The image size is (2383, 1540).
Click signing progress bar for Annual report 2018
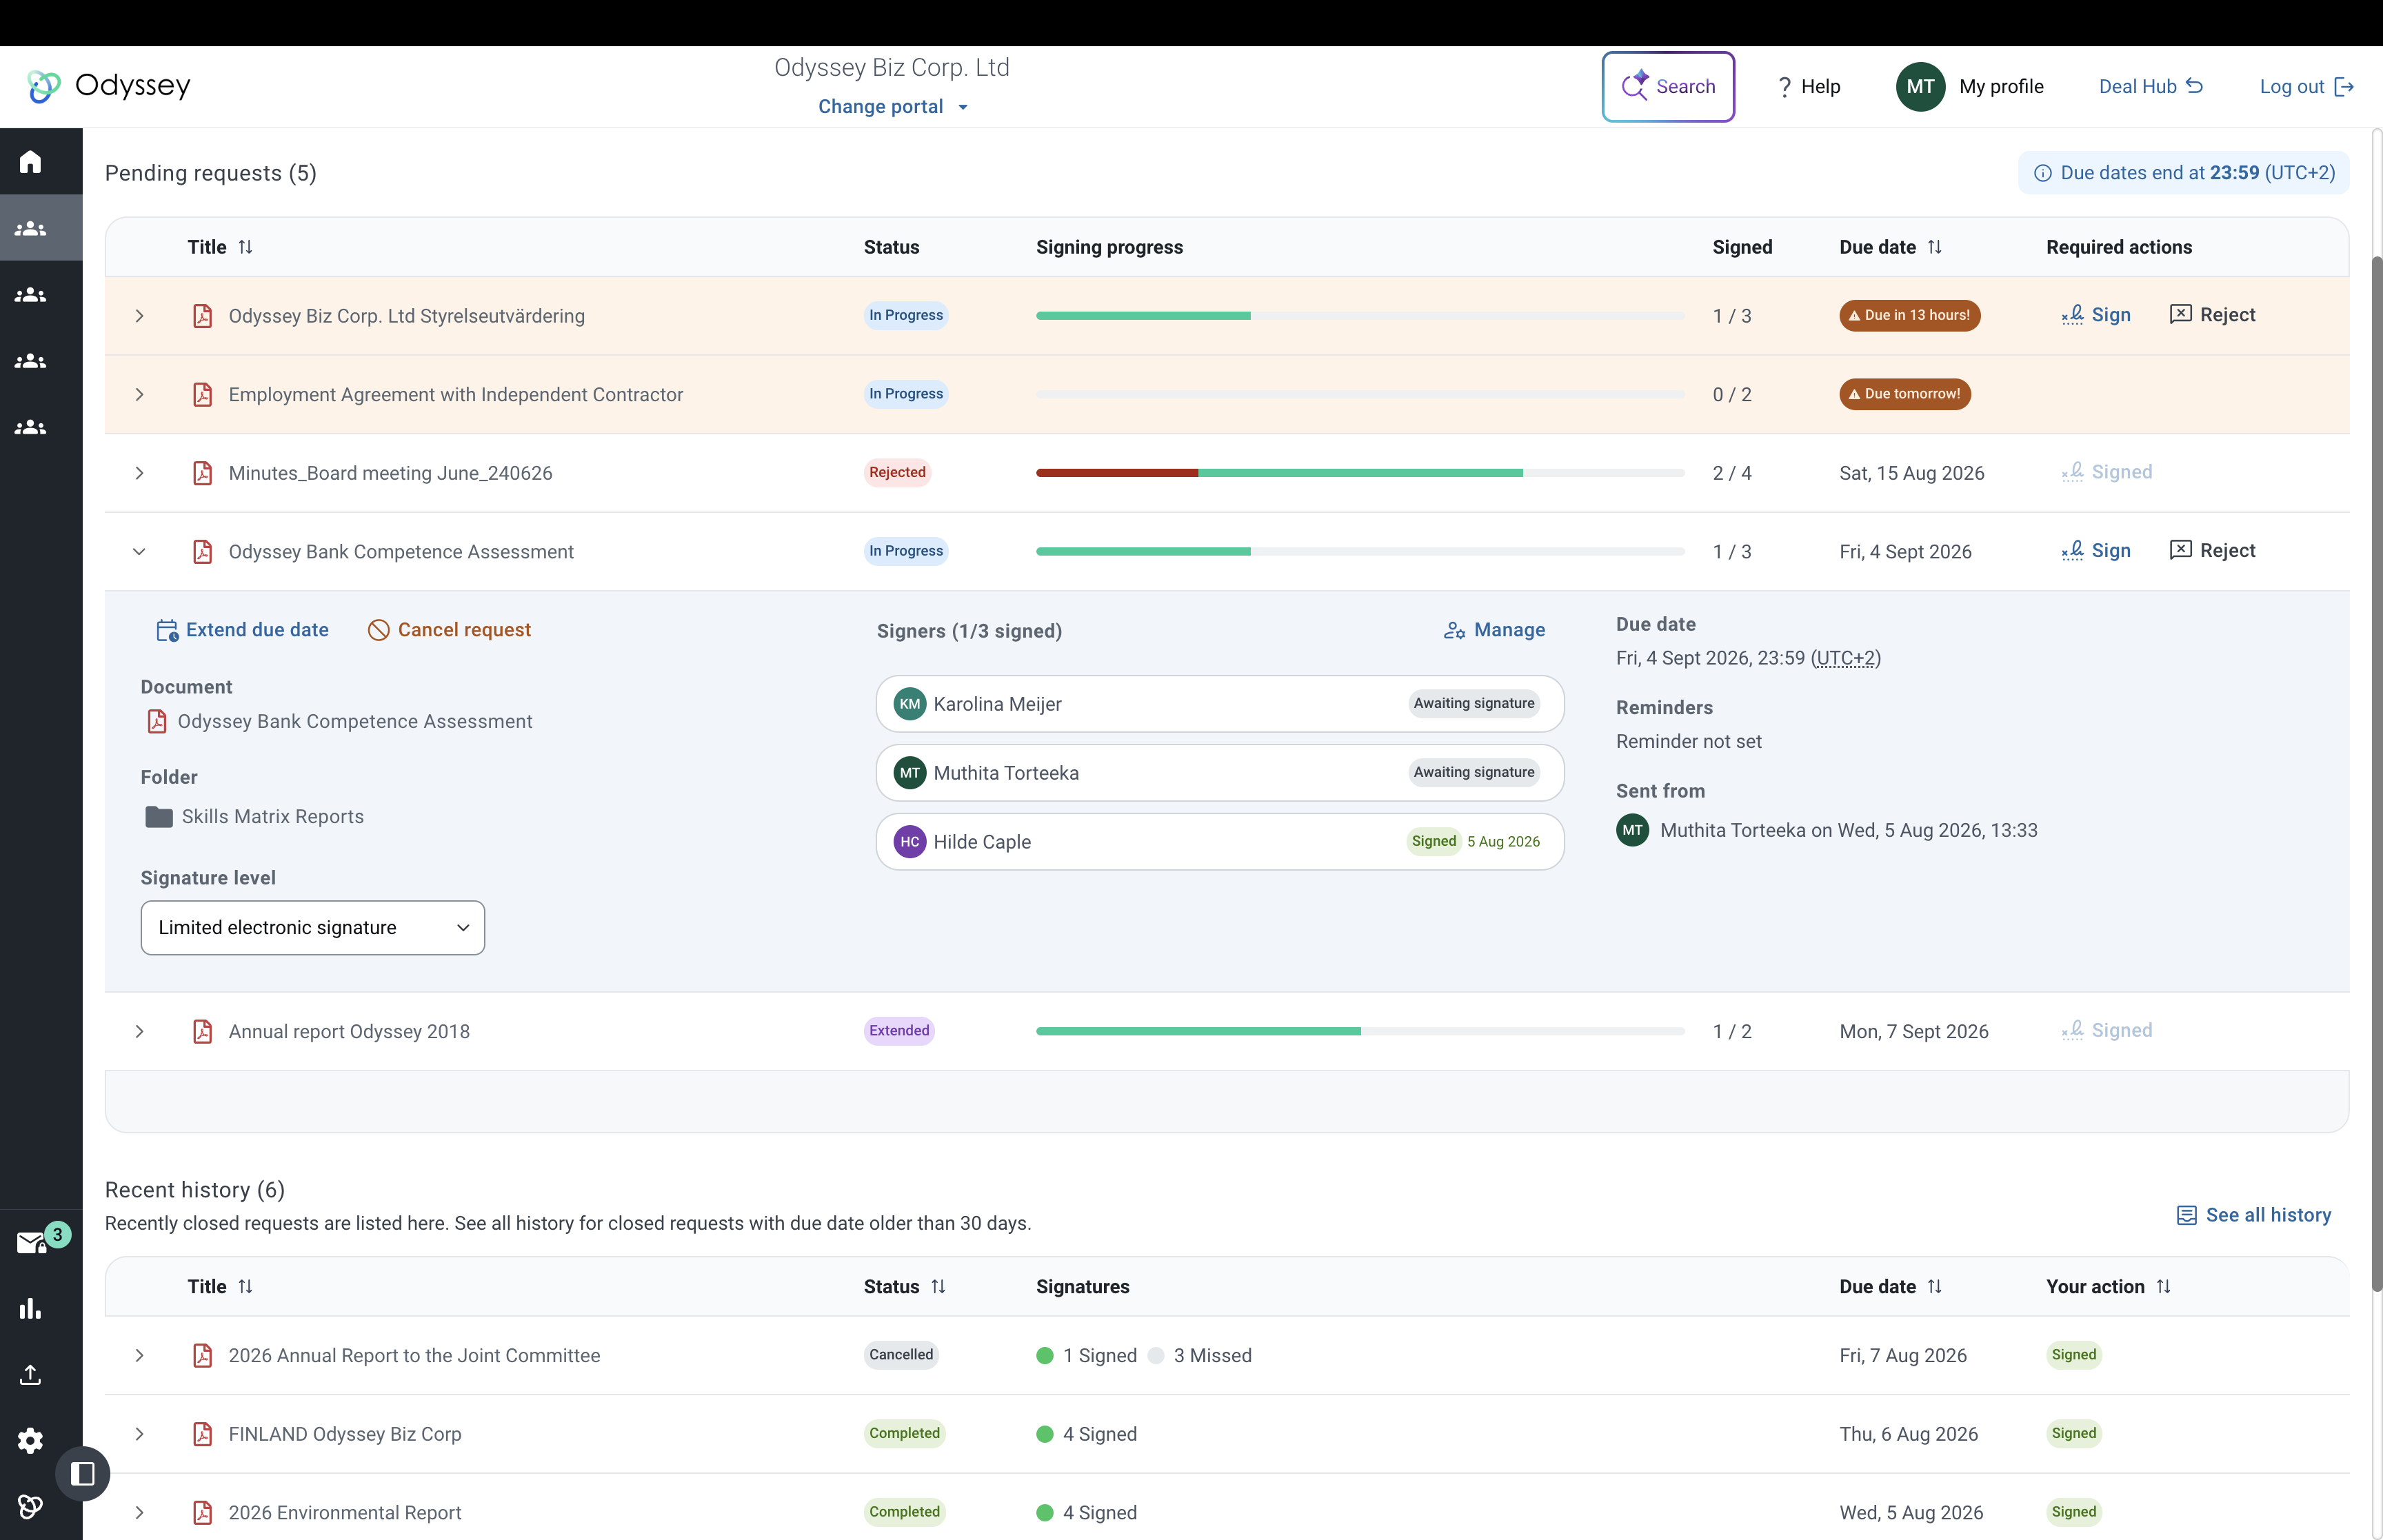click(x=1360, y=1031)
